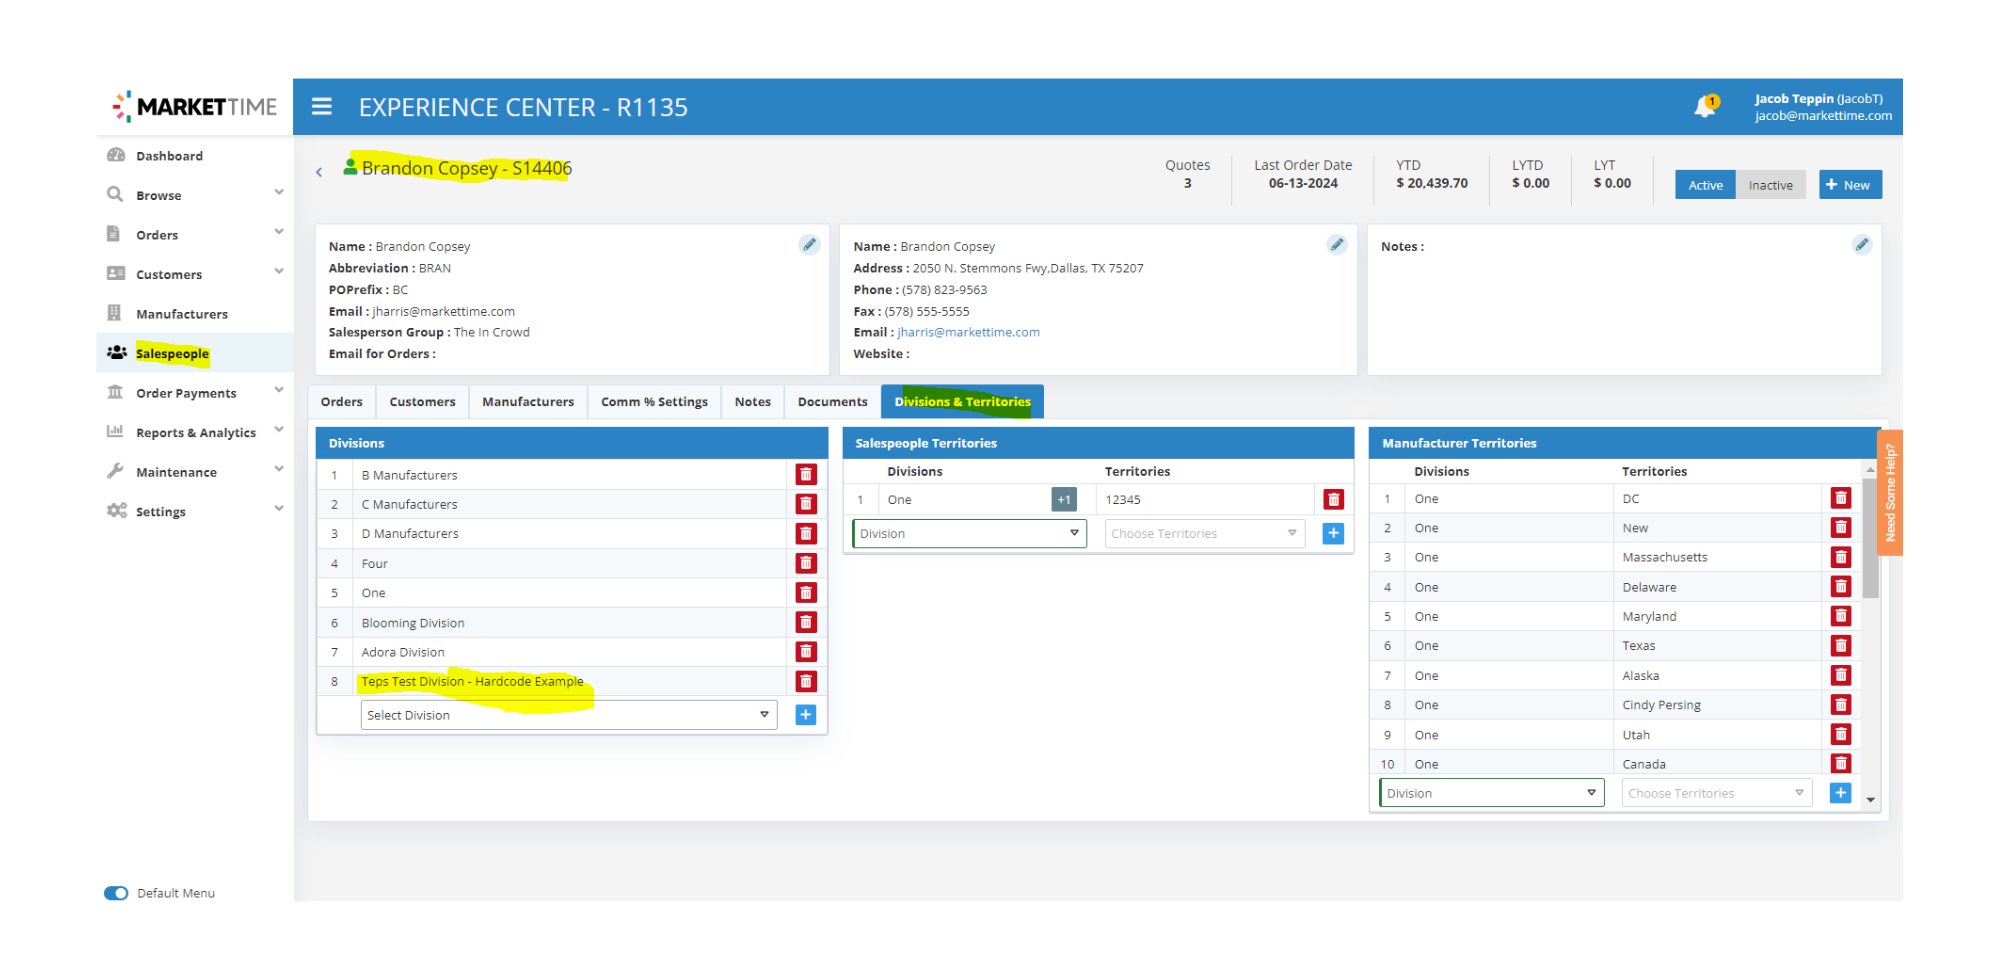Delete Teps Test Division row
Screen dimensions: 2000x980
pos(806,681)
